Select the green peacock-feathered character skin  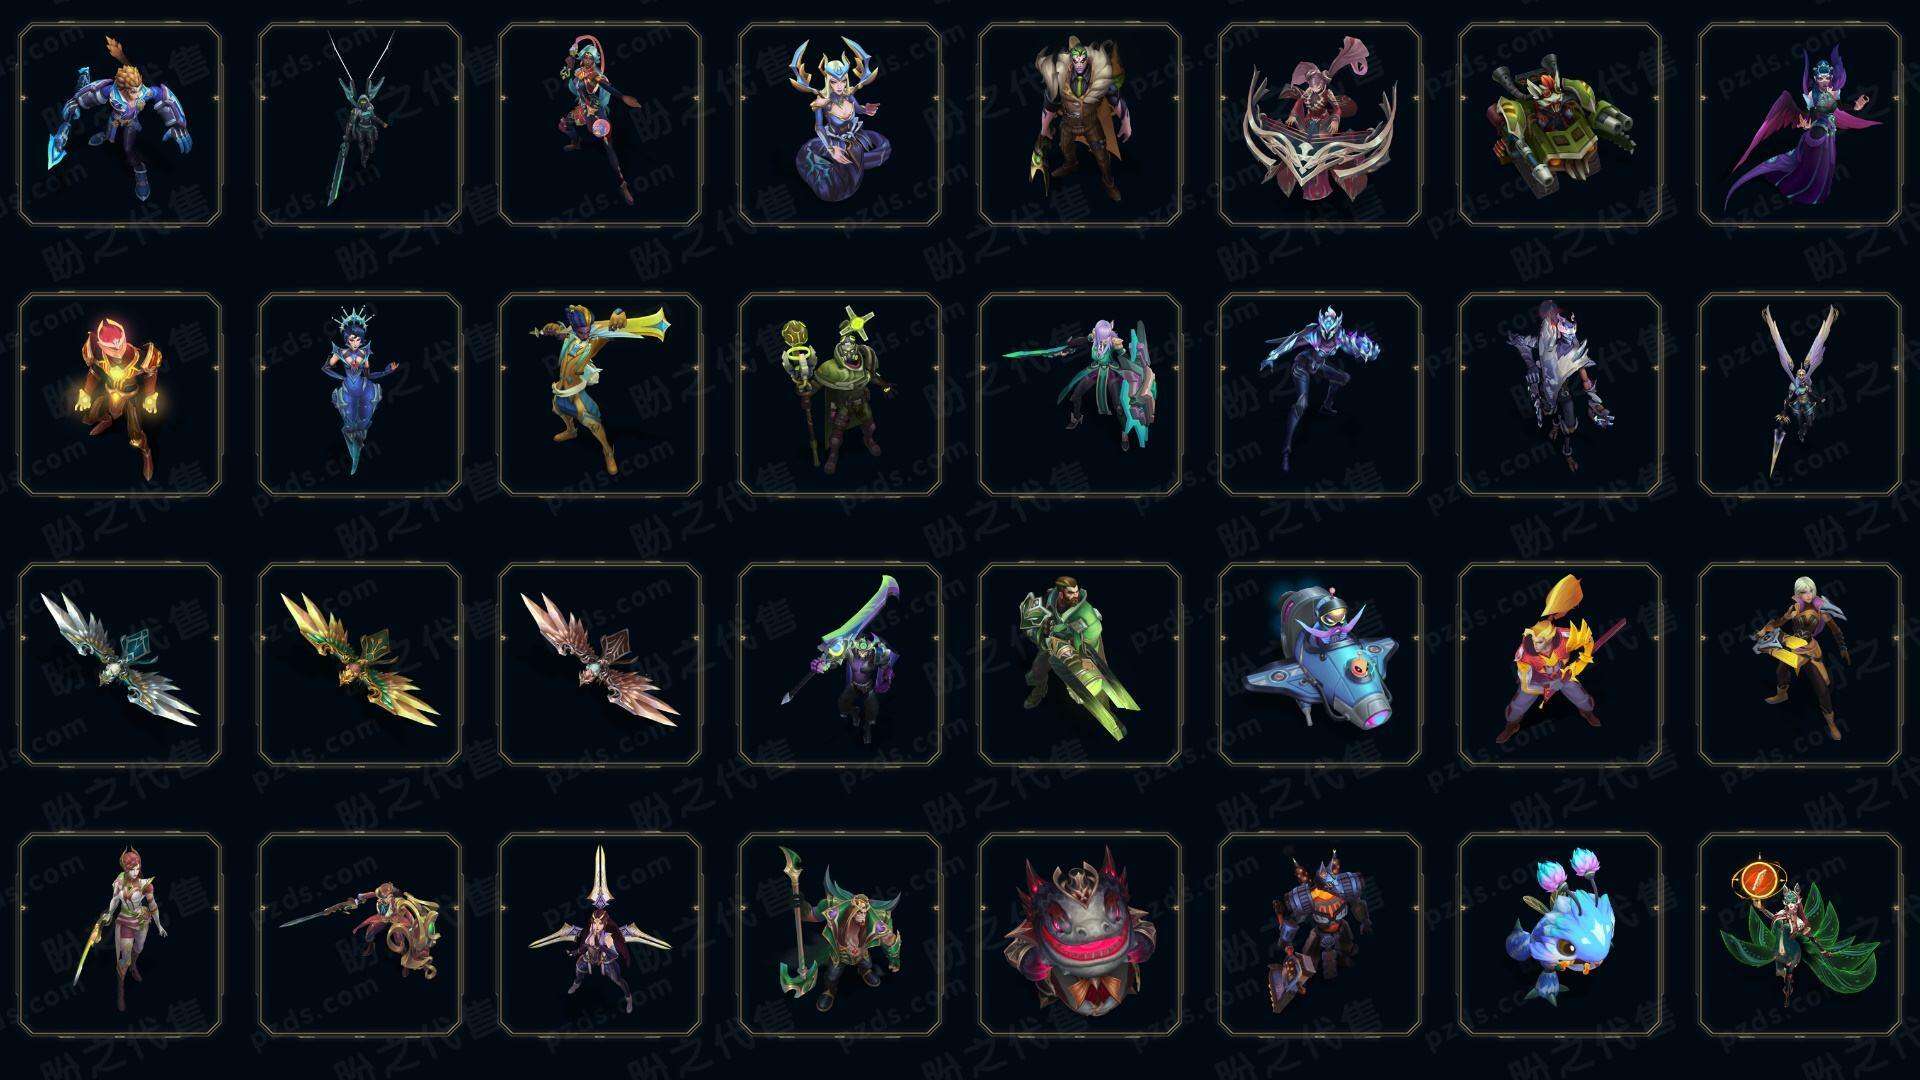tap(1800, 934)
